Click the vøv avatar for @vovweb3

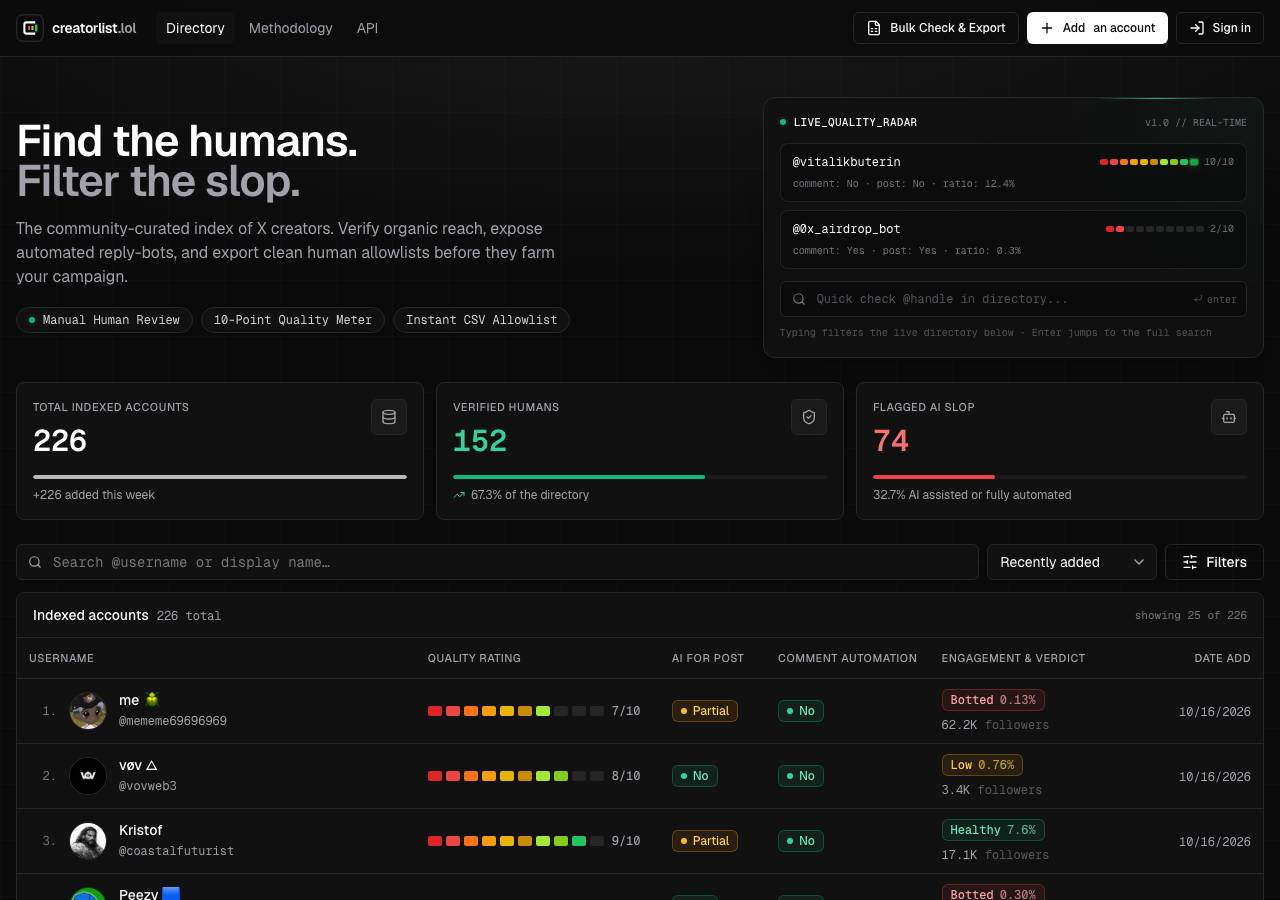[88, 776]
